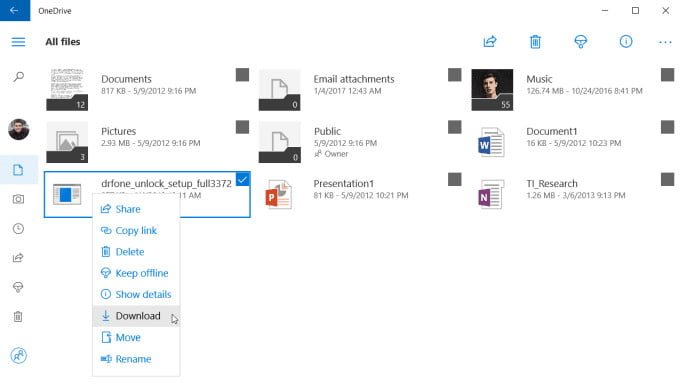
Task: Click the search magnifier in sidebar
Action: [x=19, y=77]
